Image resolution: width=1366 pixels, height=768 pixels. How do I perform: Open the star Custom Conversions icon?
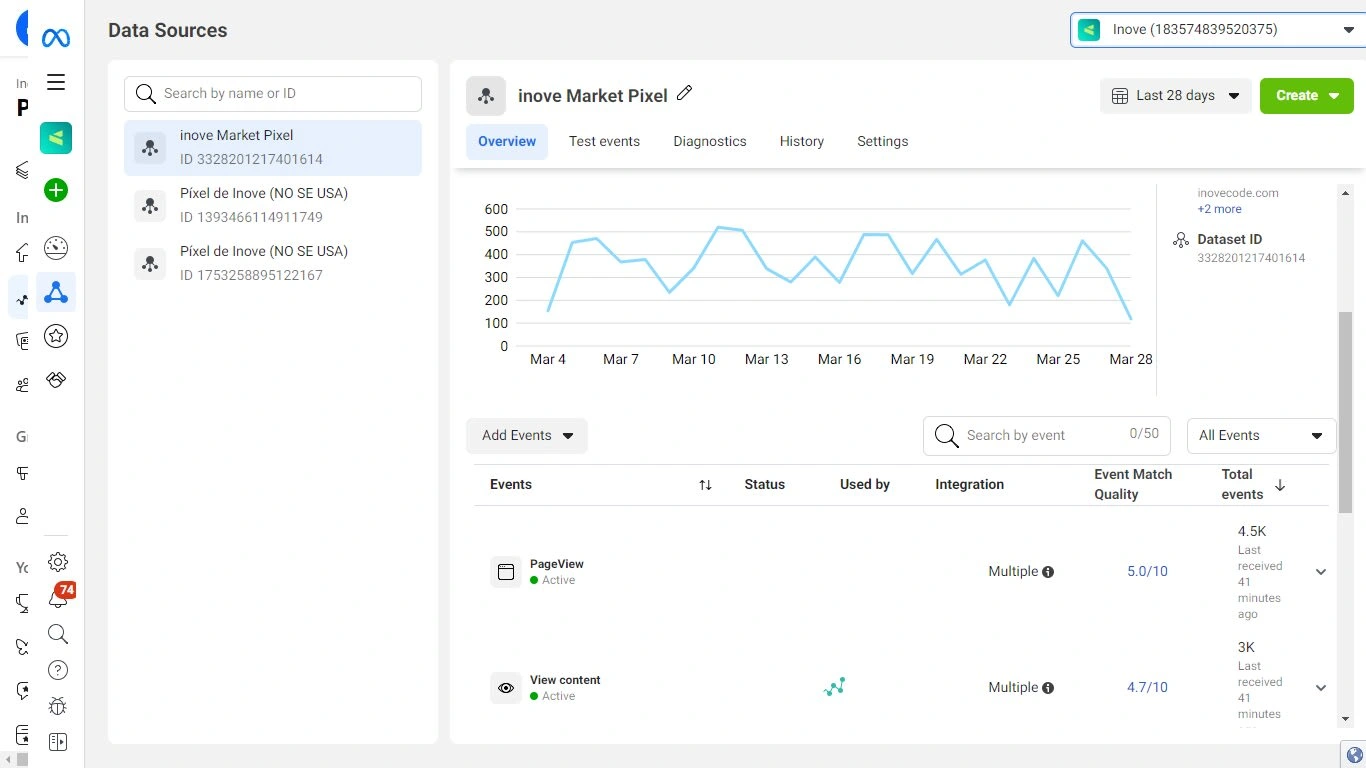(x=56, y=336)
